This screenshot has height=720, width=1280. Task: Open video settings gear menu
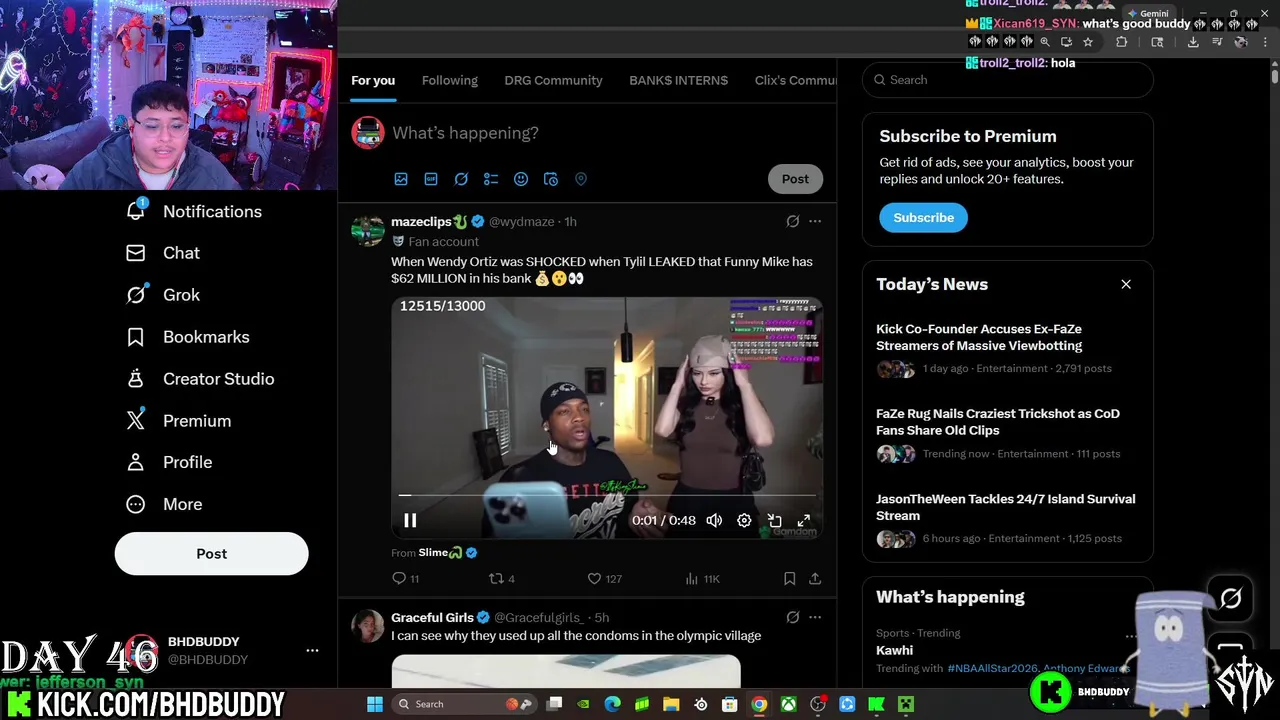coord(744,520)
